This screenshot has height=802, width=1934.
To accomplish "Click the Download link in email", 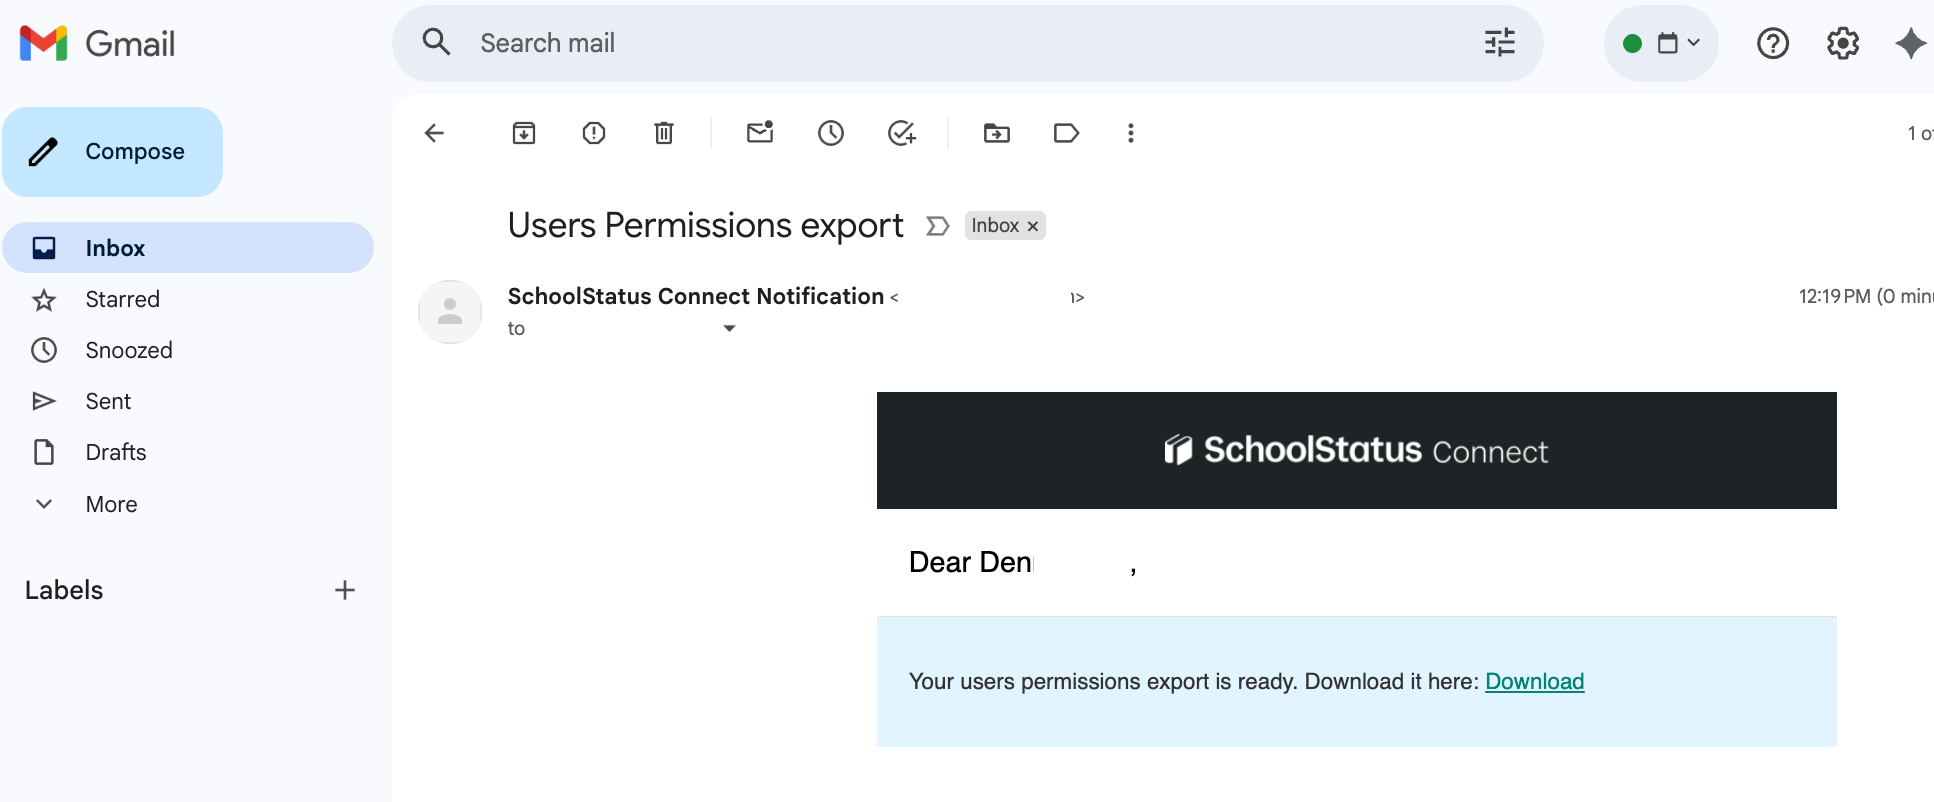I will tap(1534, 681).
